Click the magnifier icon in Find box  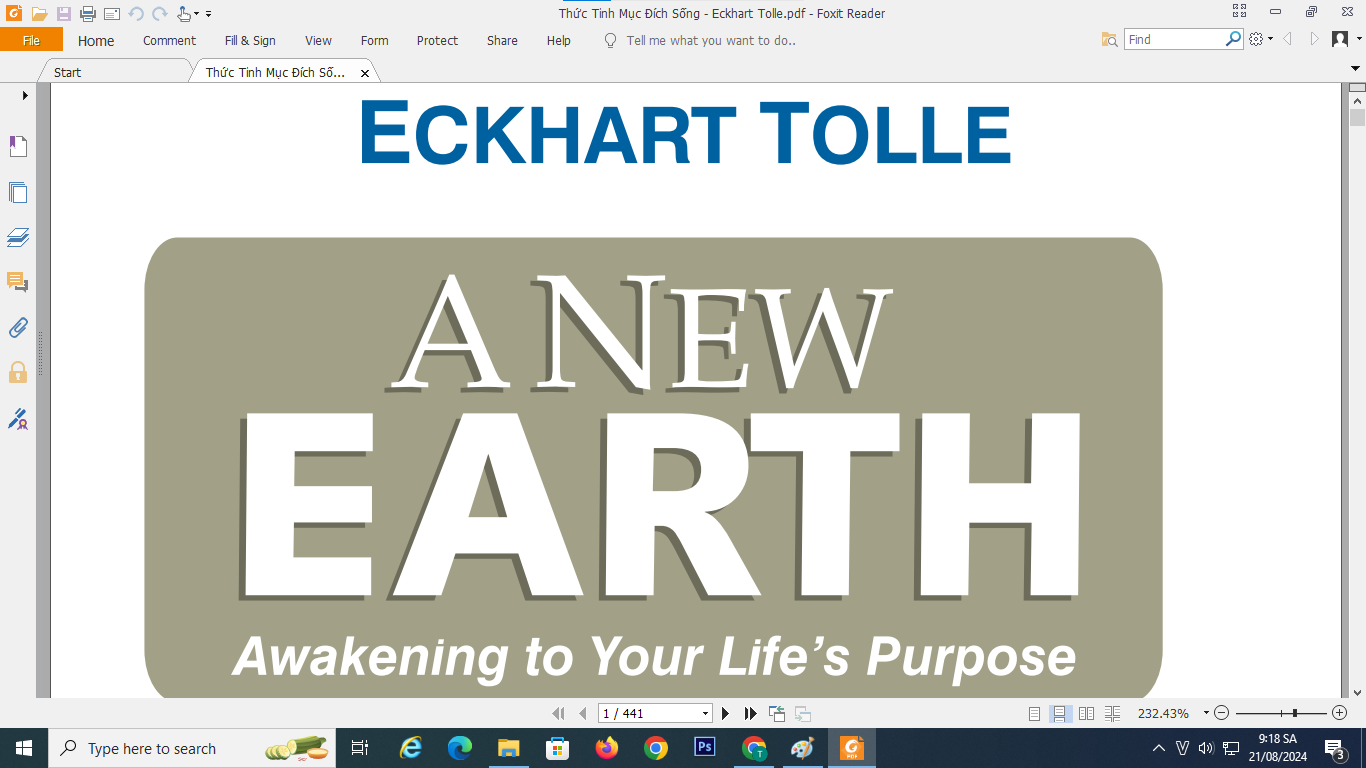1233,39
